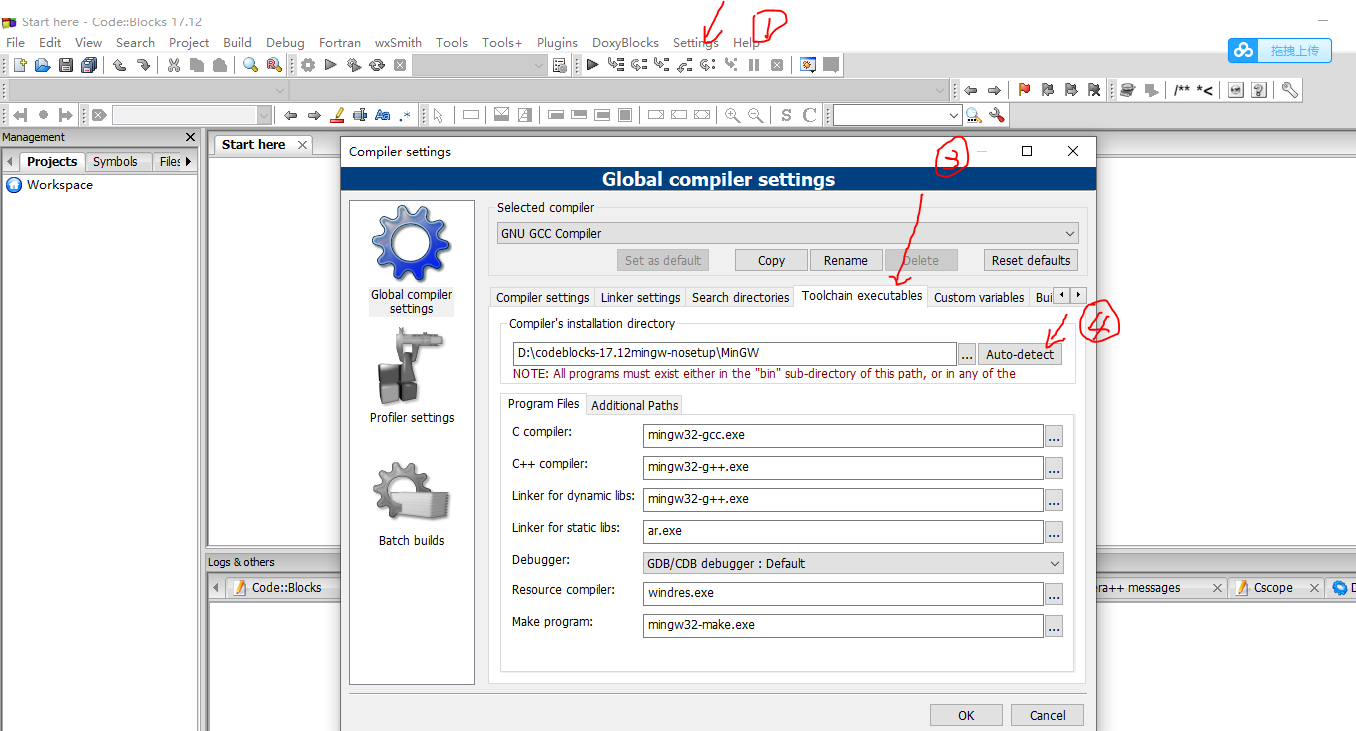Open Find with the magnifier icon
The height and width of the screenshot is (731, 1356).
(x=250, y=65)
